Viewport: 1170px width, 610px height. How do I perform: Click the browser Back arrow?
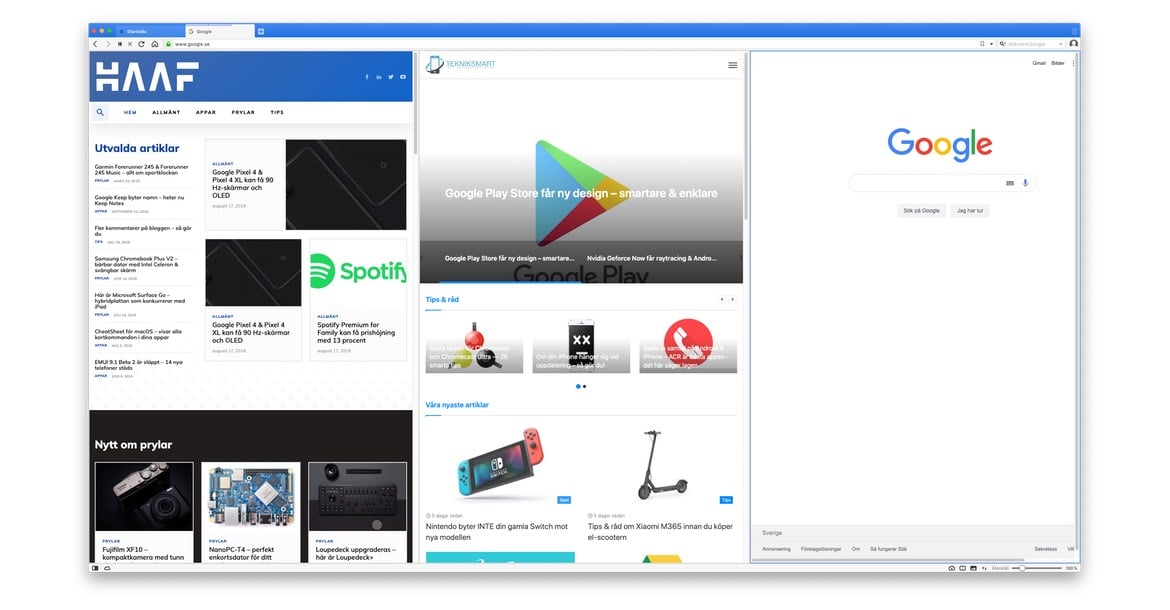pyautogui.click(x=96, y=44)
